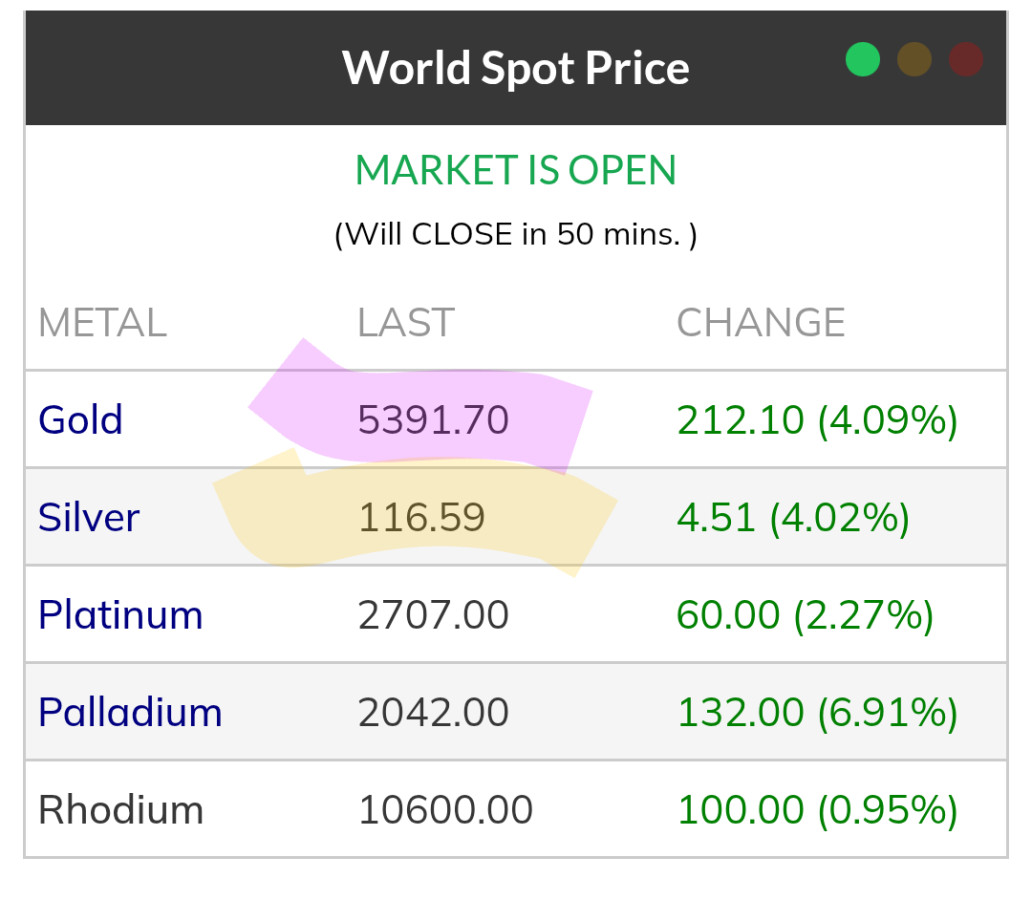
Task: Click the green status dot
Action: point(862,60)
